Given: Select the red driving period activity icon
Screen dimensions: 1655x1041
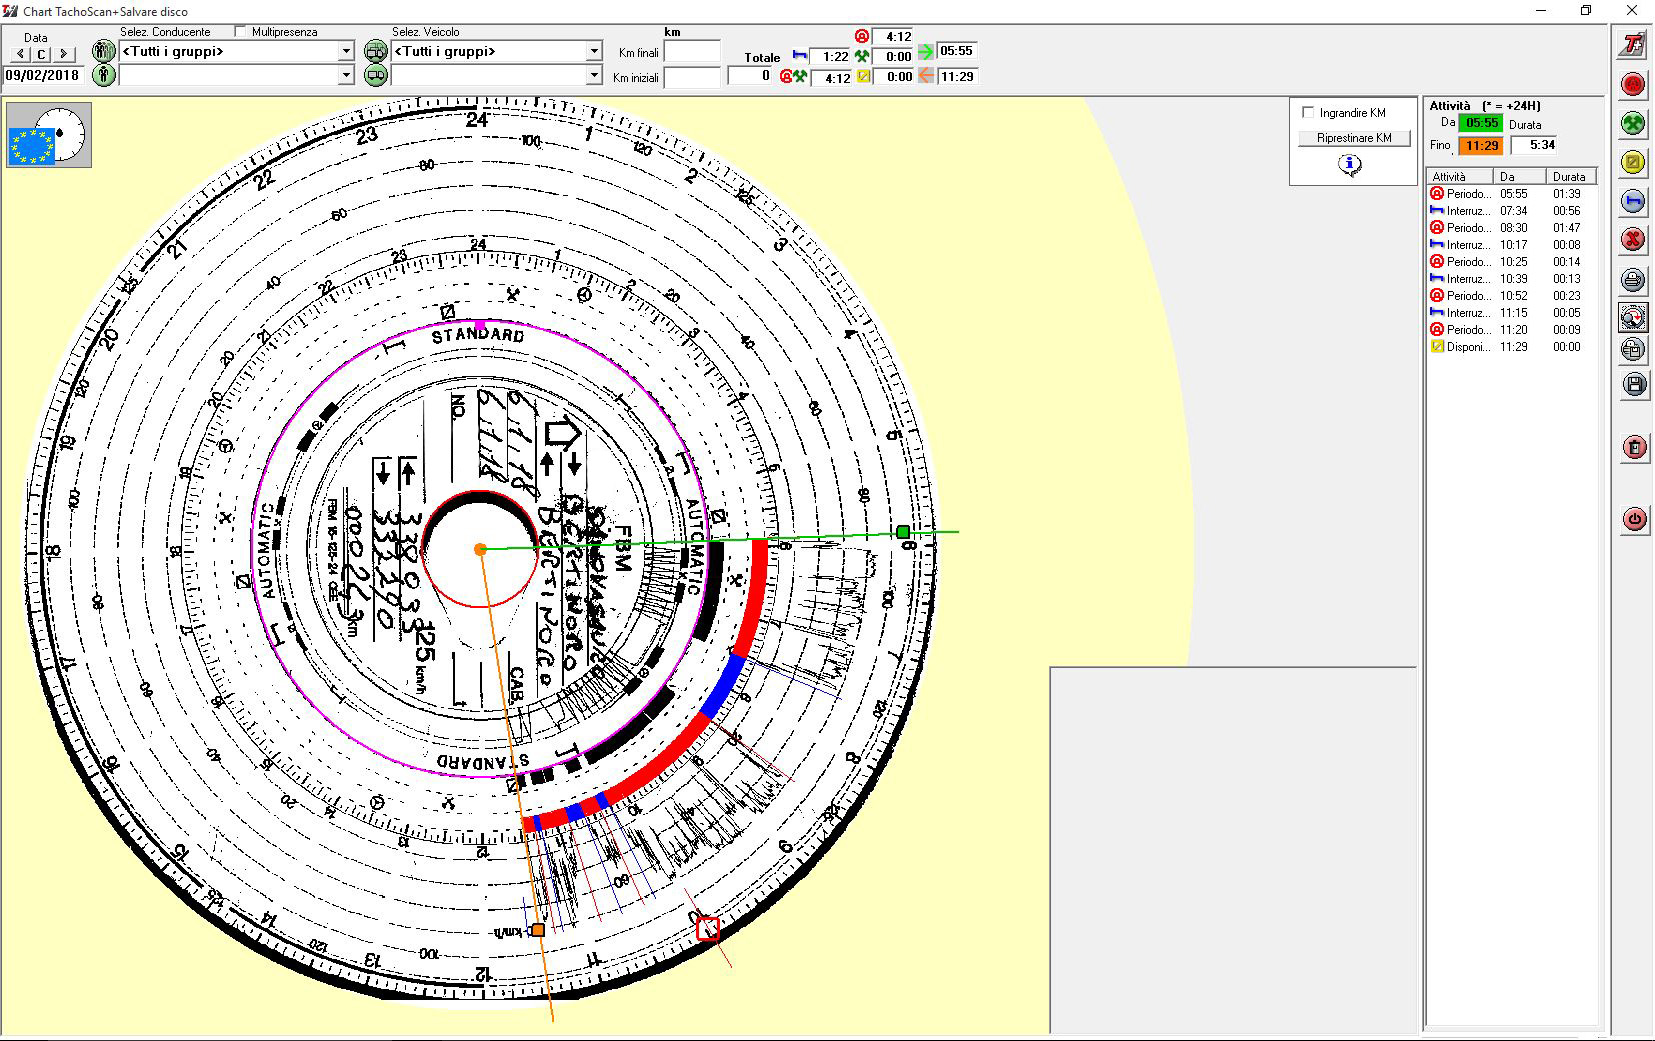Looking at the screenshot, I should (1633, 84).
